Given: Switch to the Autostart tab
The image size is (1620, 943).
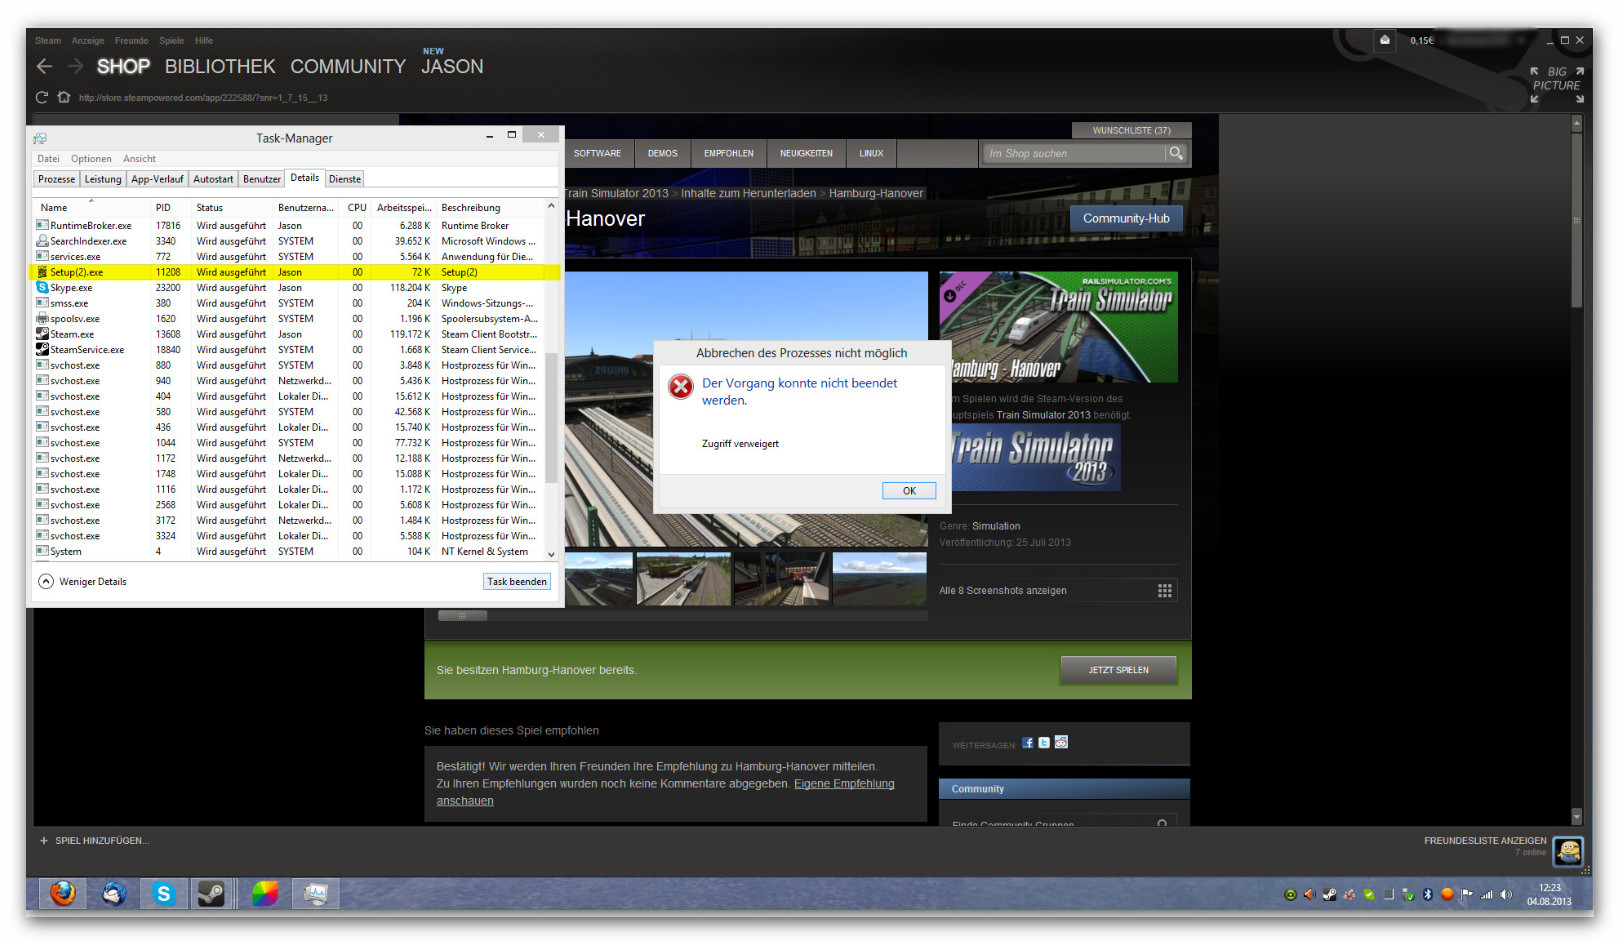Looking at the screenshot, I should (213, 179).
